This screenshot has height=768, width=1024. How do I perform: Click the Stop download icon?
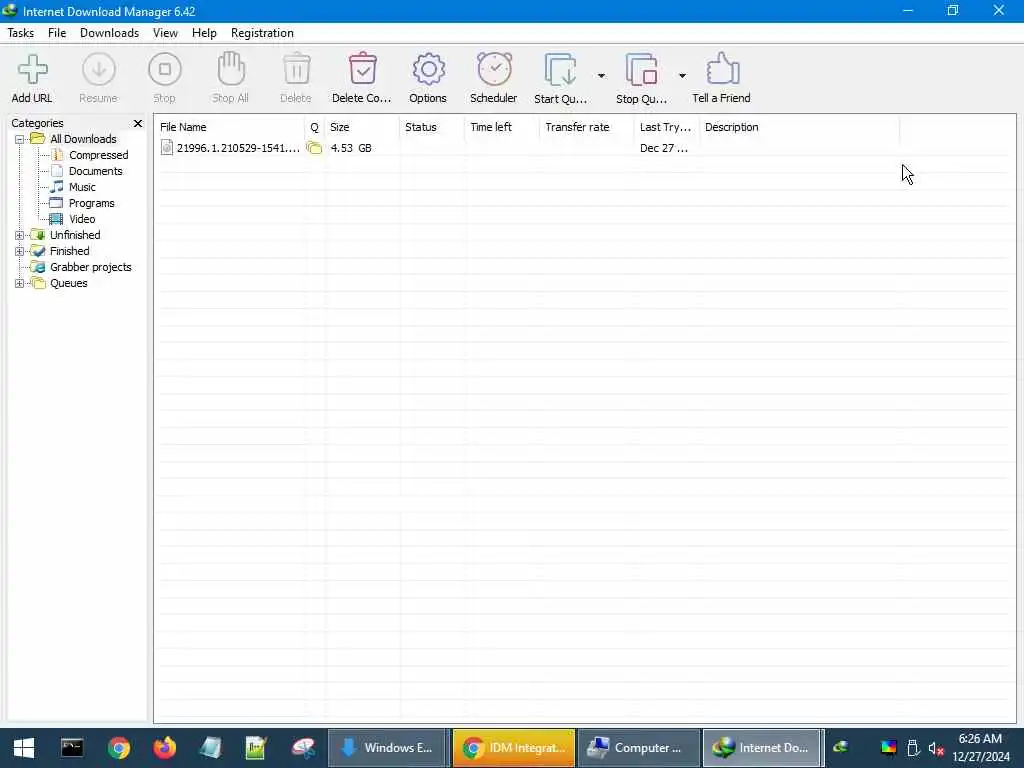(165, 69)
